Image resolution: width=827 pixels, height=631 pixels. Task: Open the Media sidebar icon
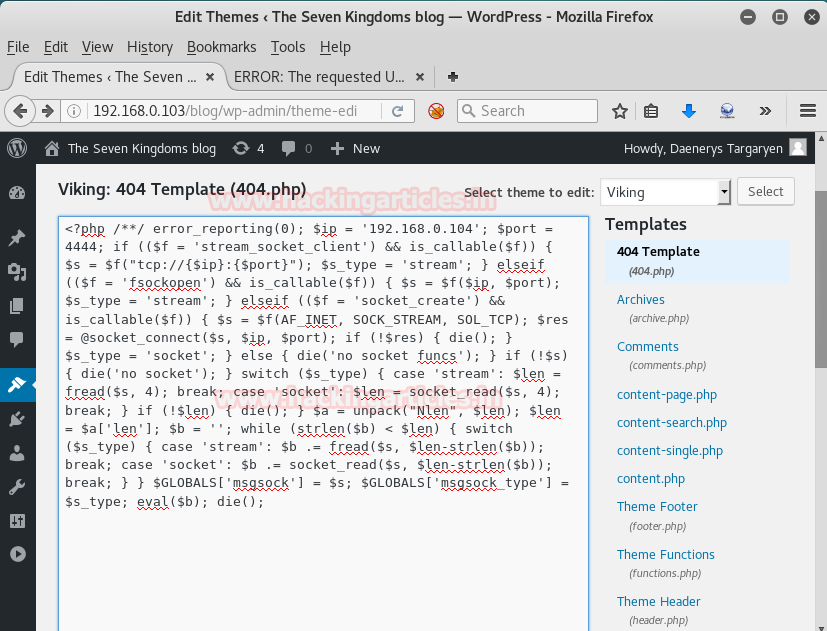pos(17,272)
